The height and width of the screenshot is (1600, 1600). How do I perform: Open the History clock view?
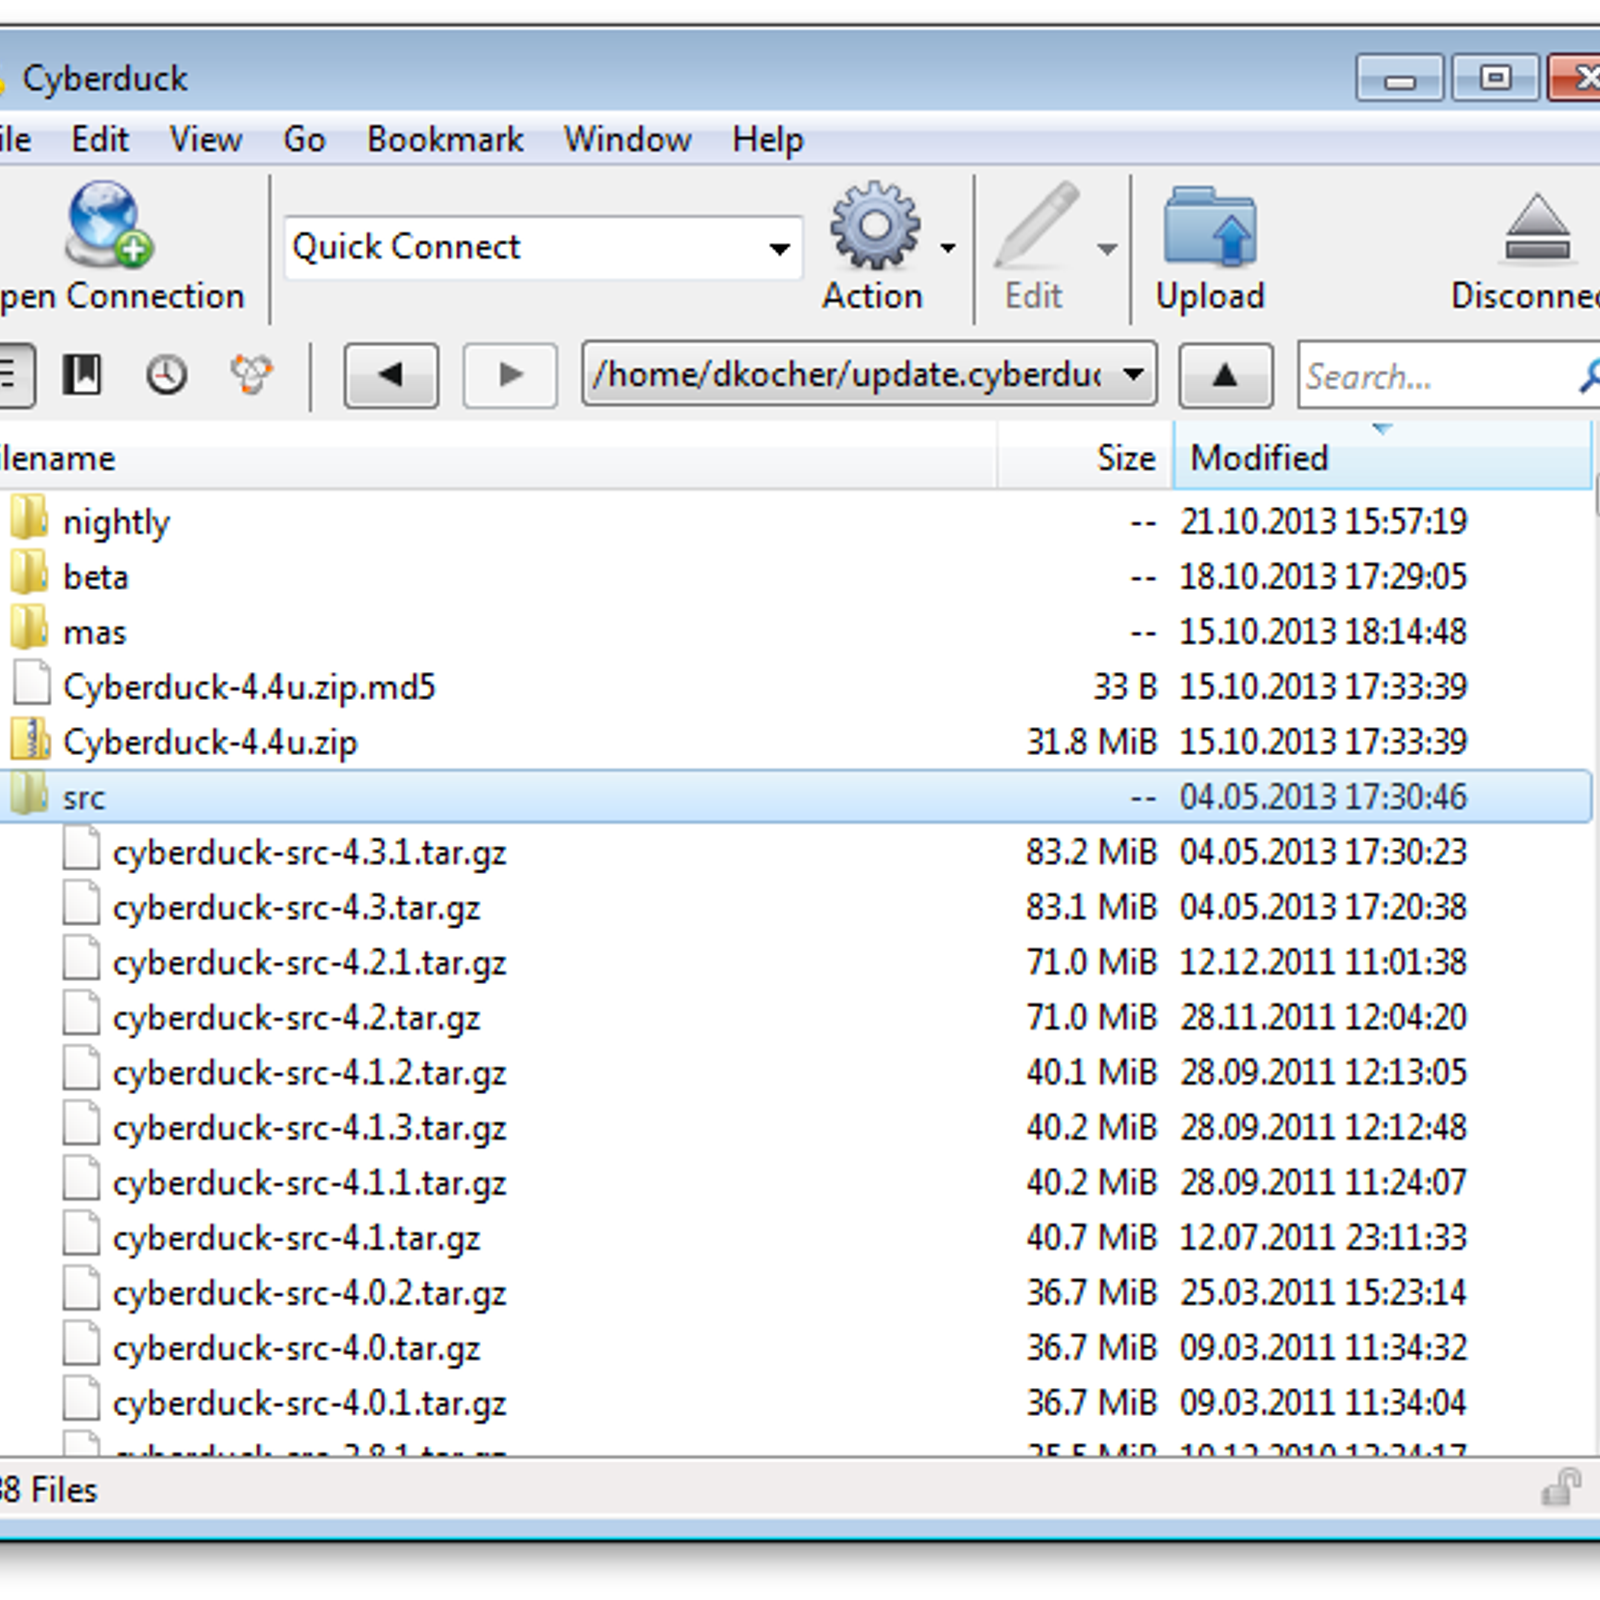click(x=166, y=375)
